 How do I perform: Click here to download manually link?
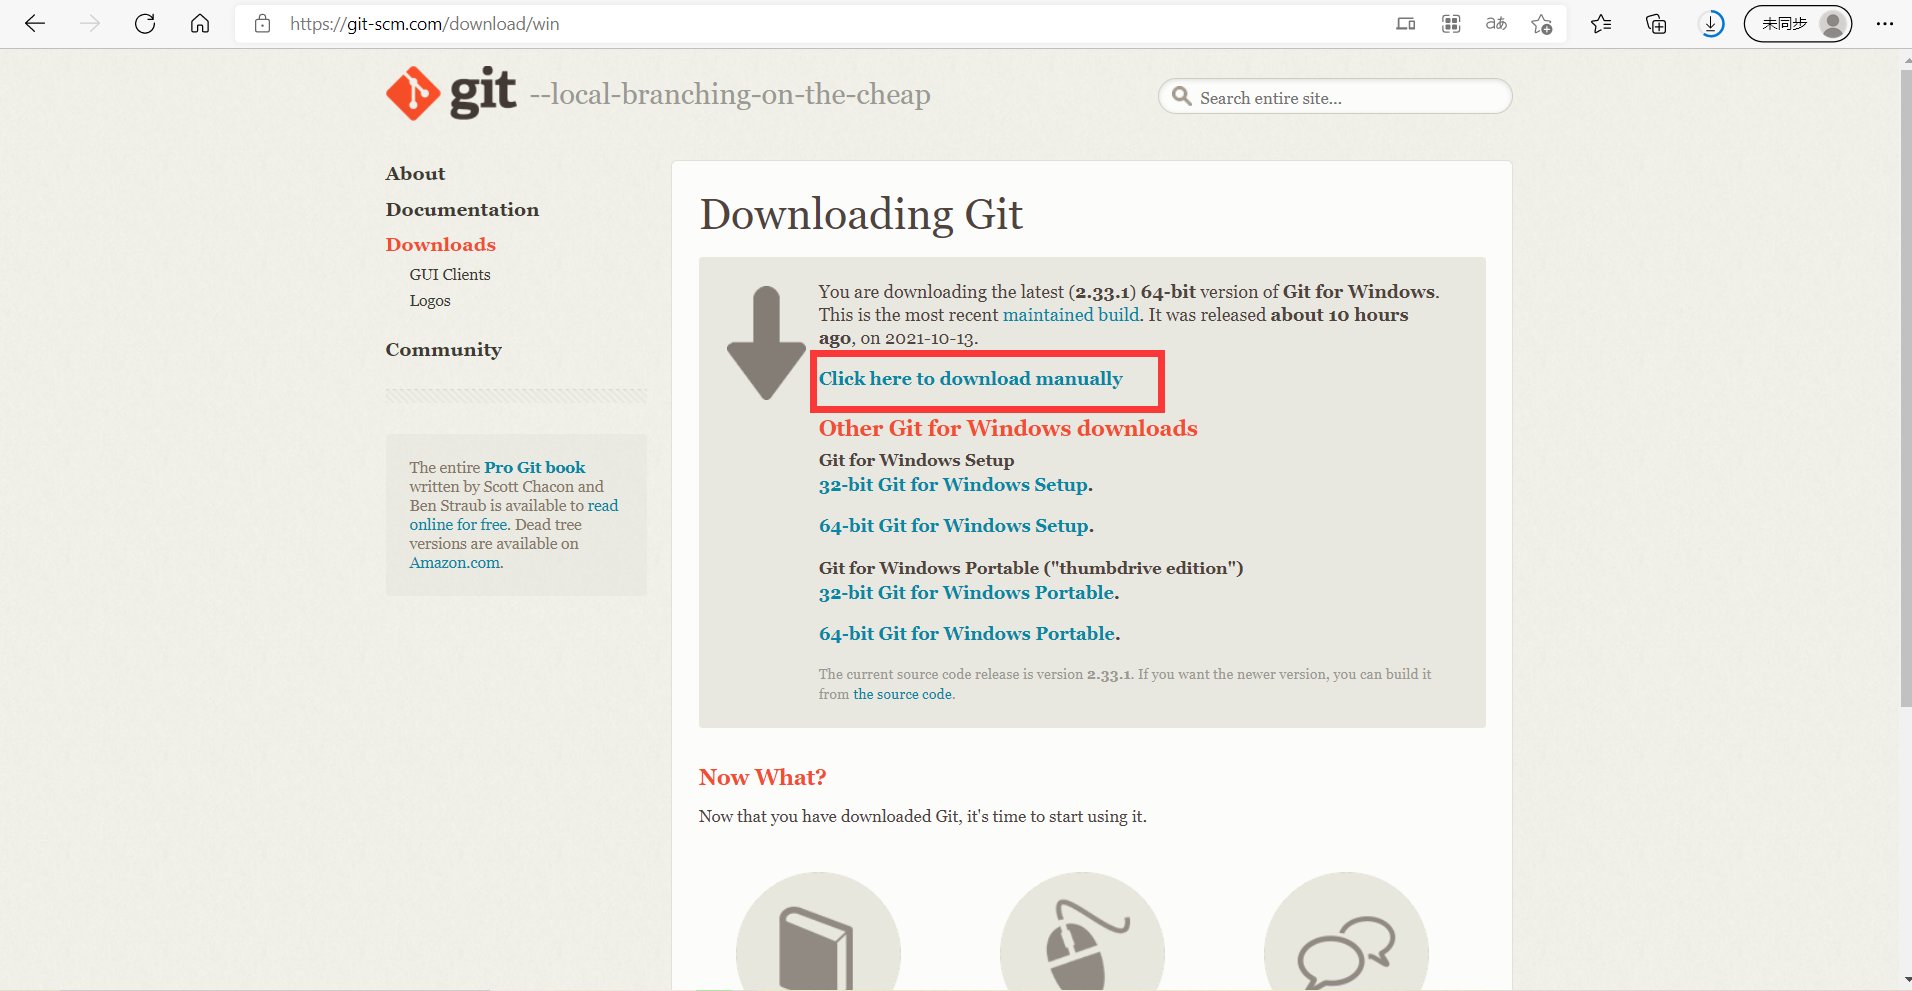970,379
